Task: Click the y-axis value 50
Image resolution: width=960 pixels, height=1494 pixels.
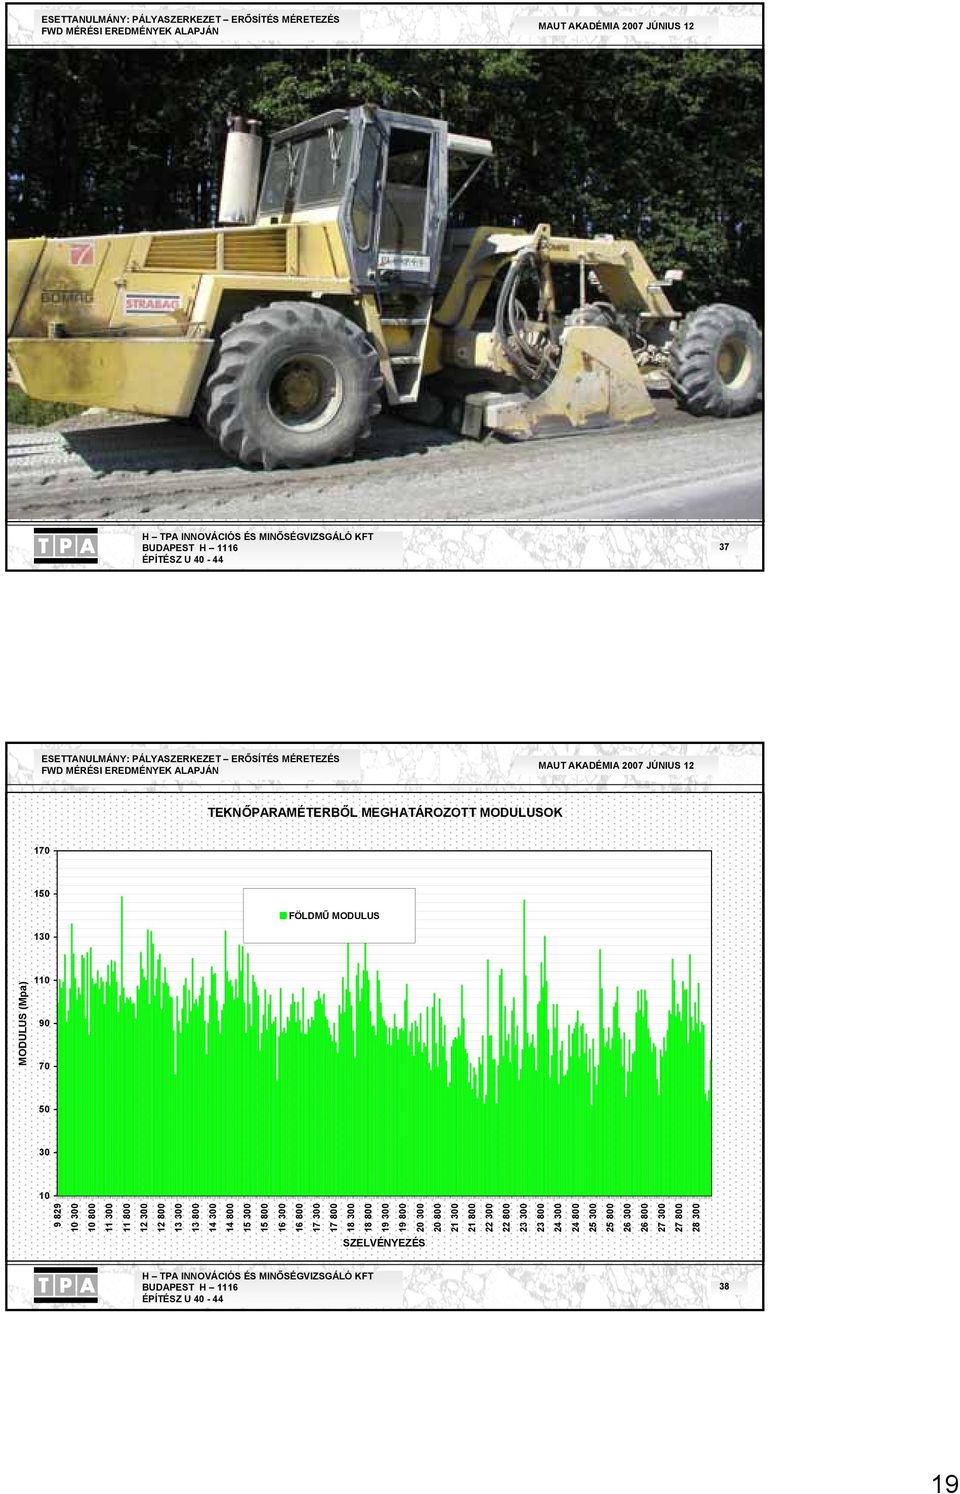Action: click(x=44, y=1110)
